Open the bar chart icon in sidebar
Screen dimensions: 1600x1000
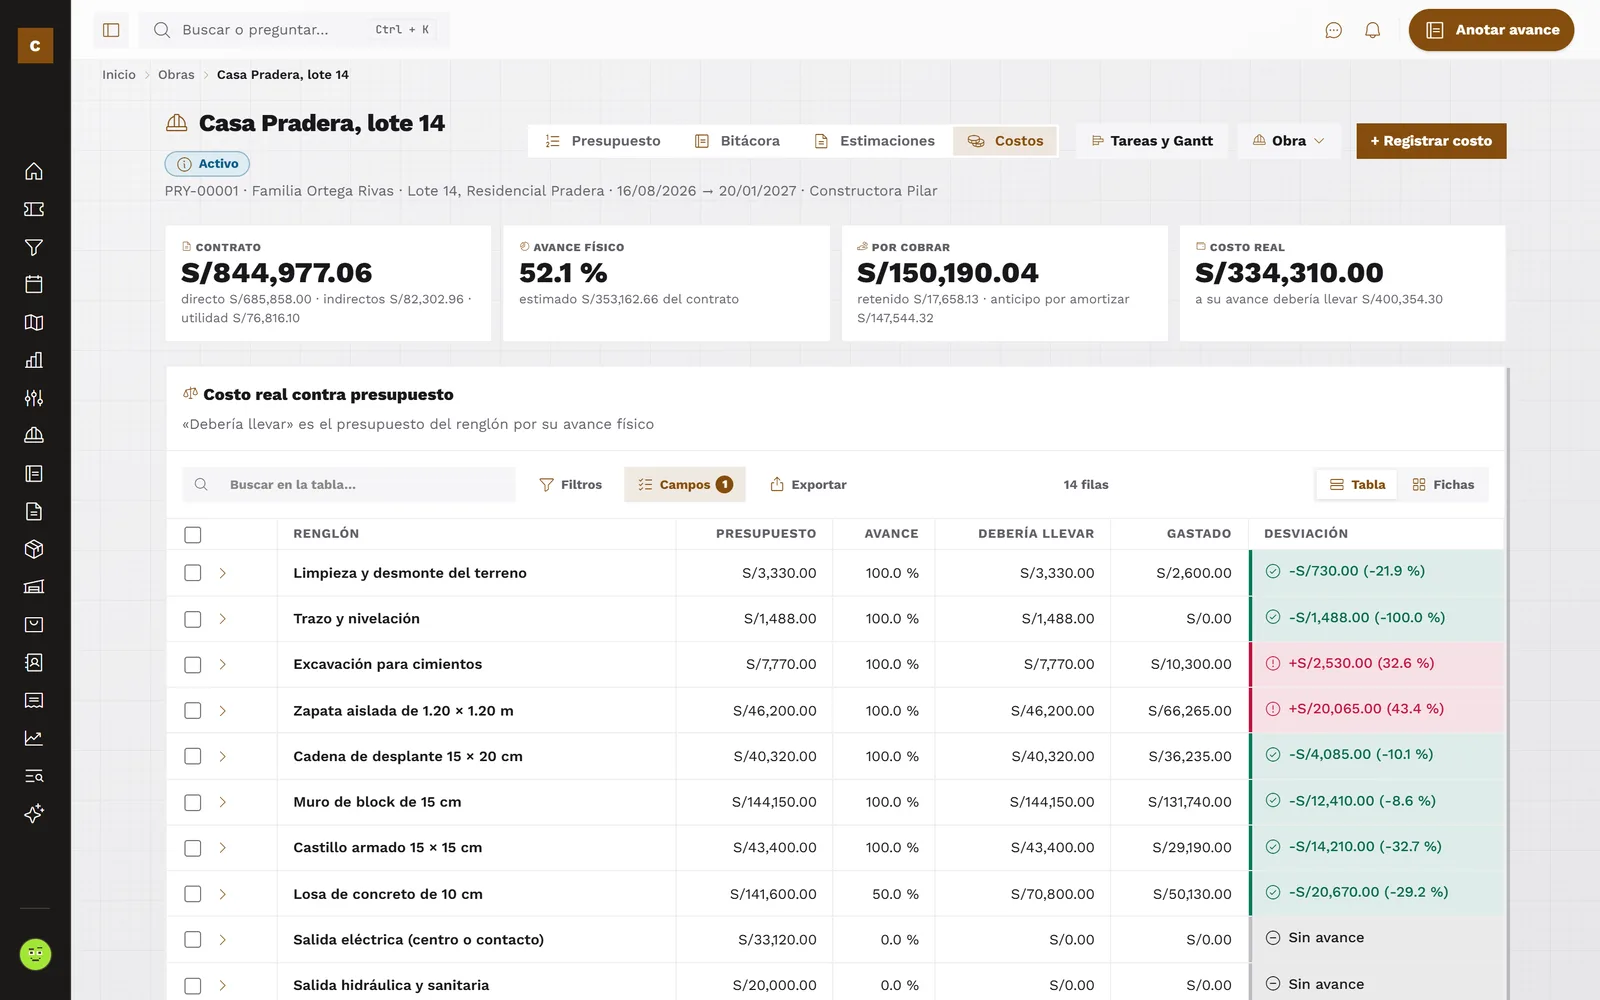coord(34,360)
